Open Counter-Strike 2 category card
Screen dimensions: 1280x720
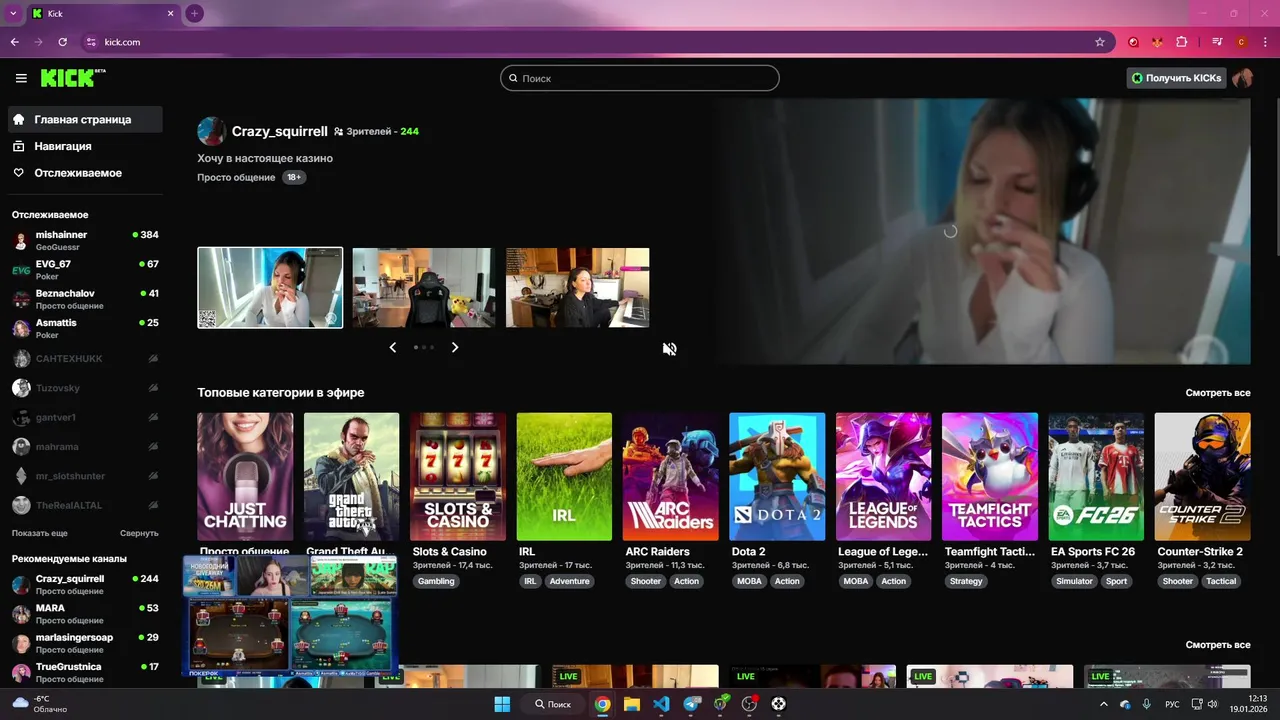[x=1203, y=477]
